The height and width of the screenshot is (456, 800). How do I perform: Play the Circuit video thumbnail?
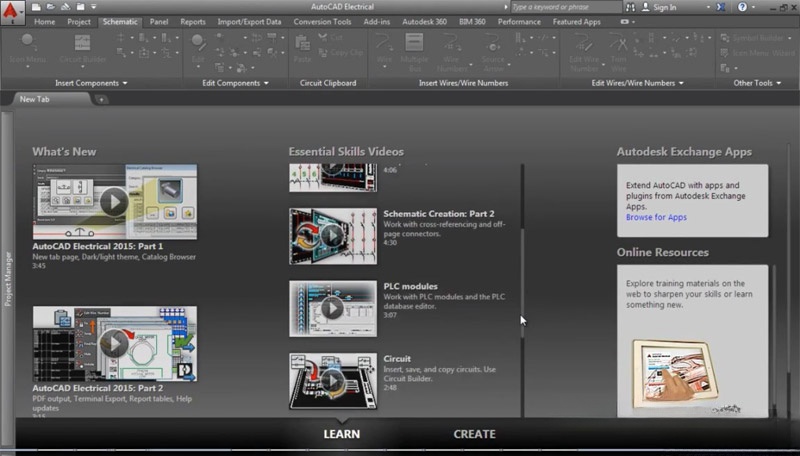[x=333, y=381]
